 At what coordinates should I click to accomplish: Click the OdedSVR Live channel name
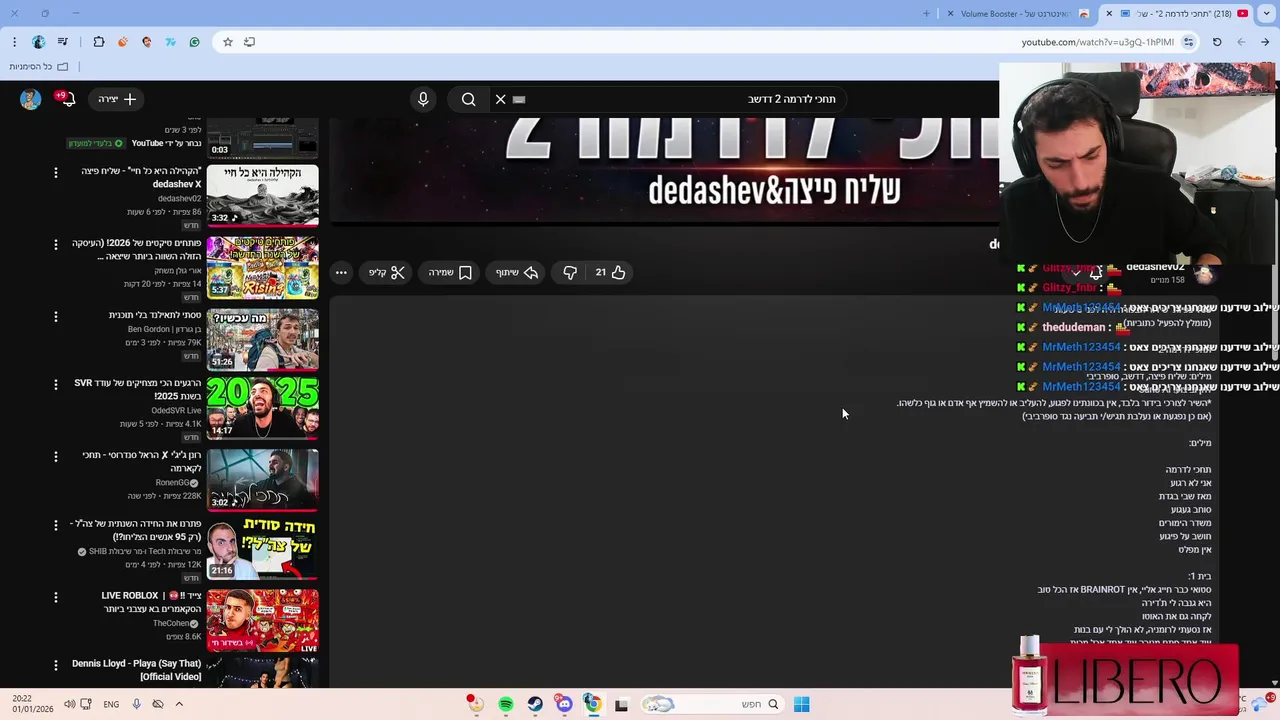(x=176, y=410)
